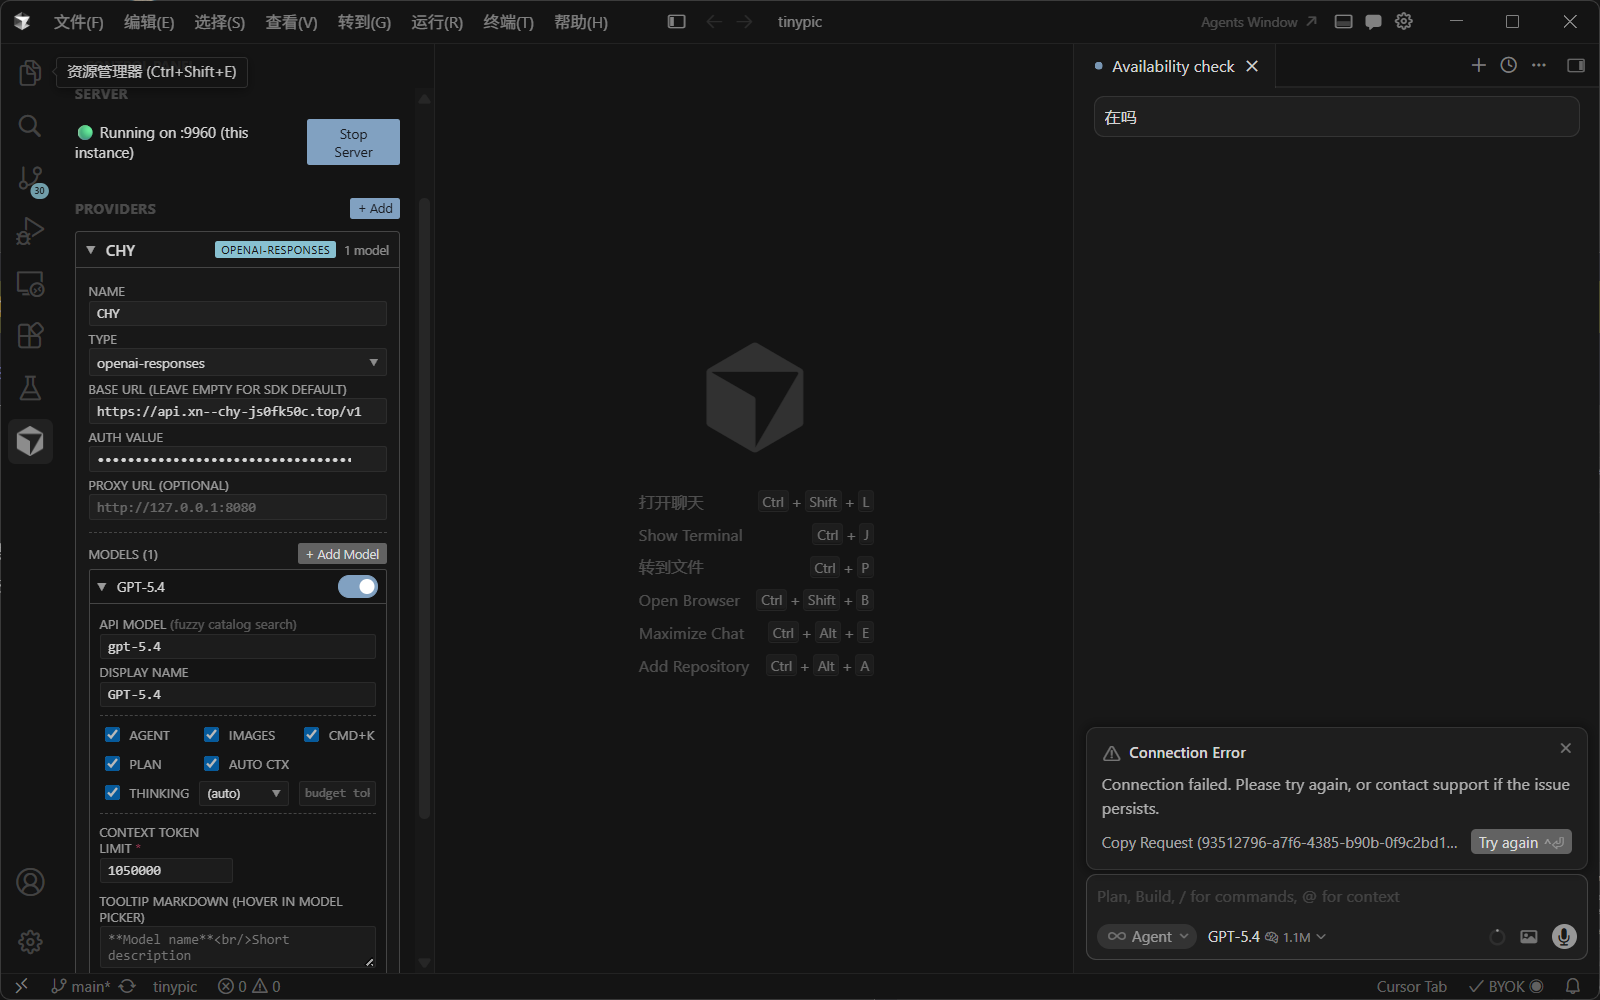Collapse the CHY provider section
This screenshot has width=1600, height=1000.
click(91, 250)
